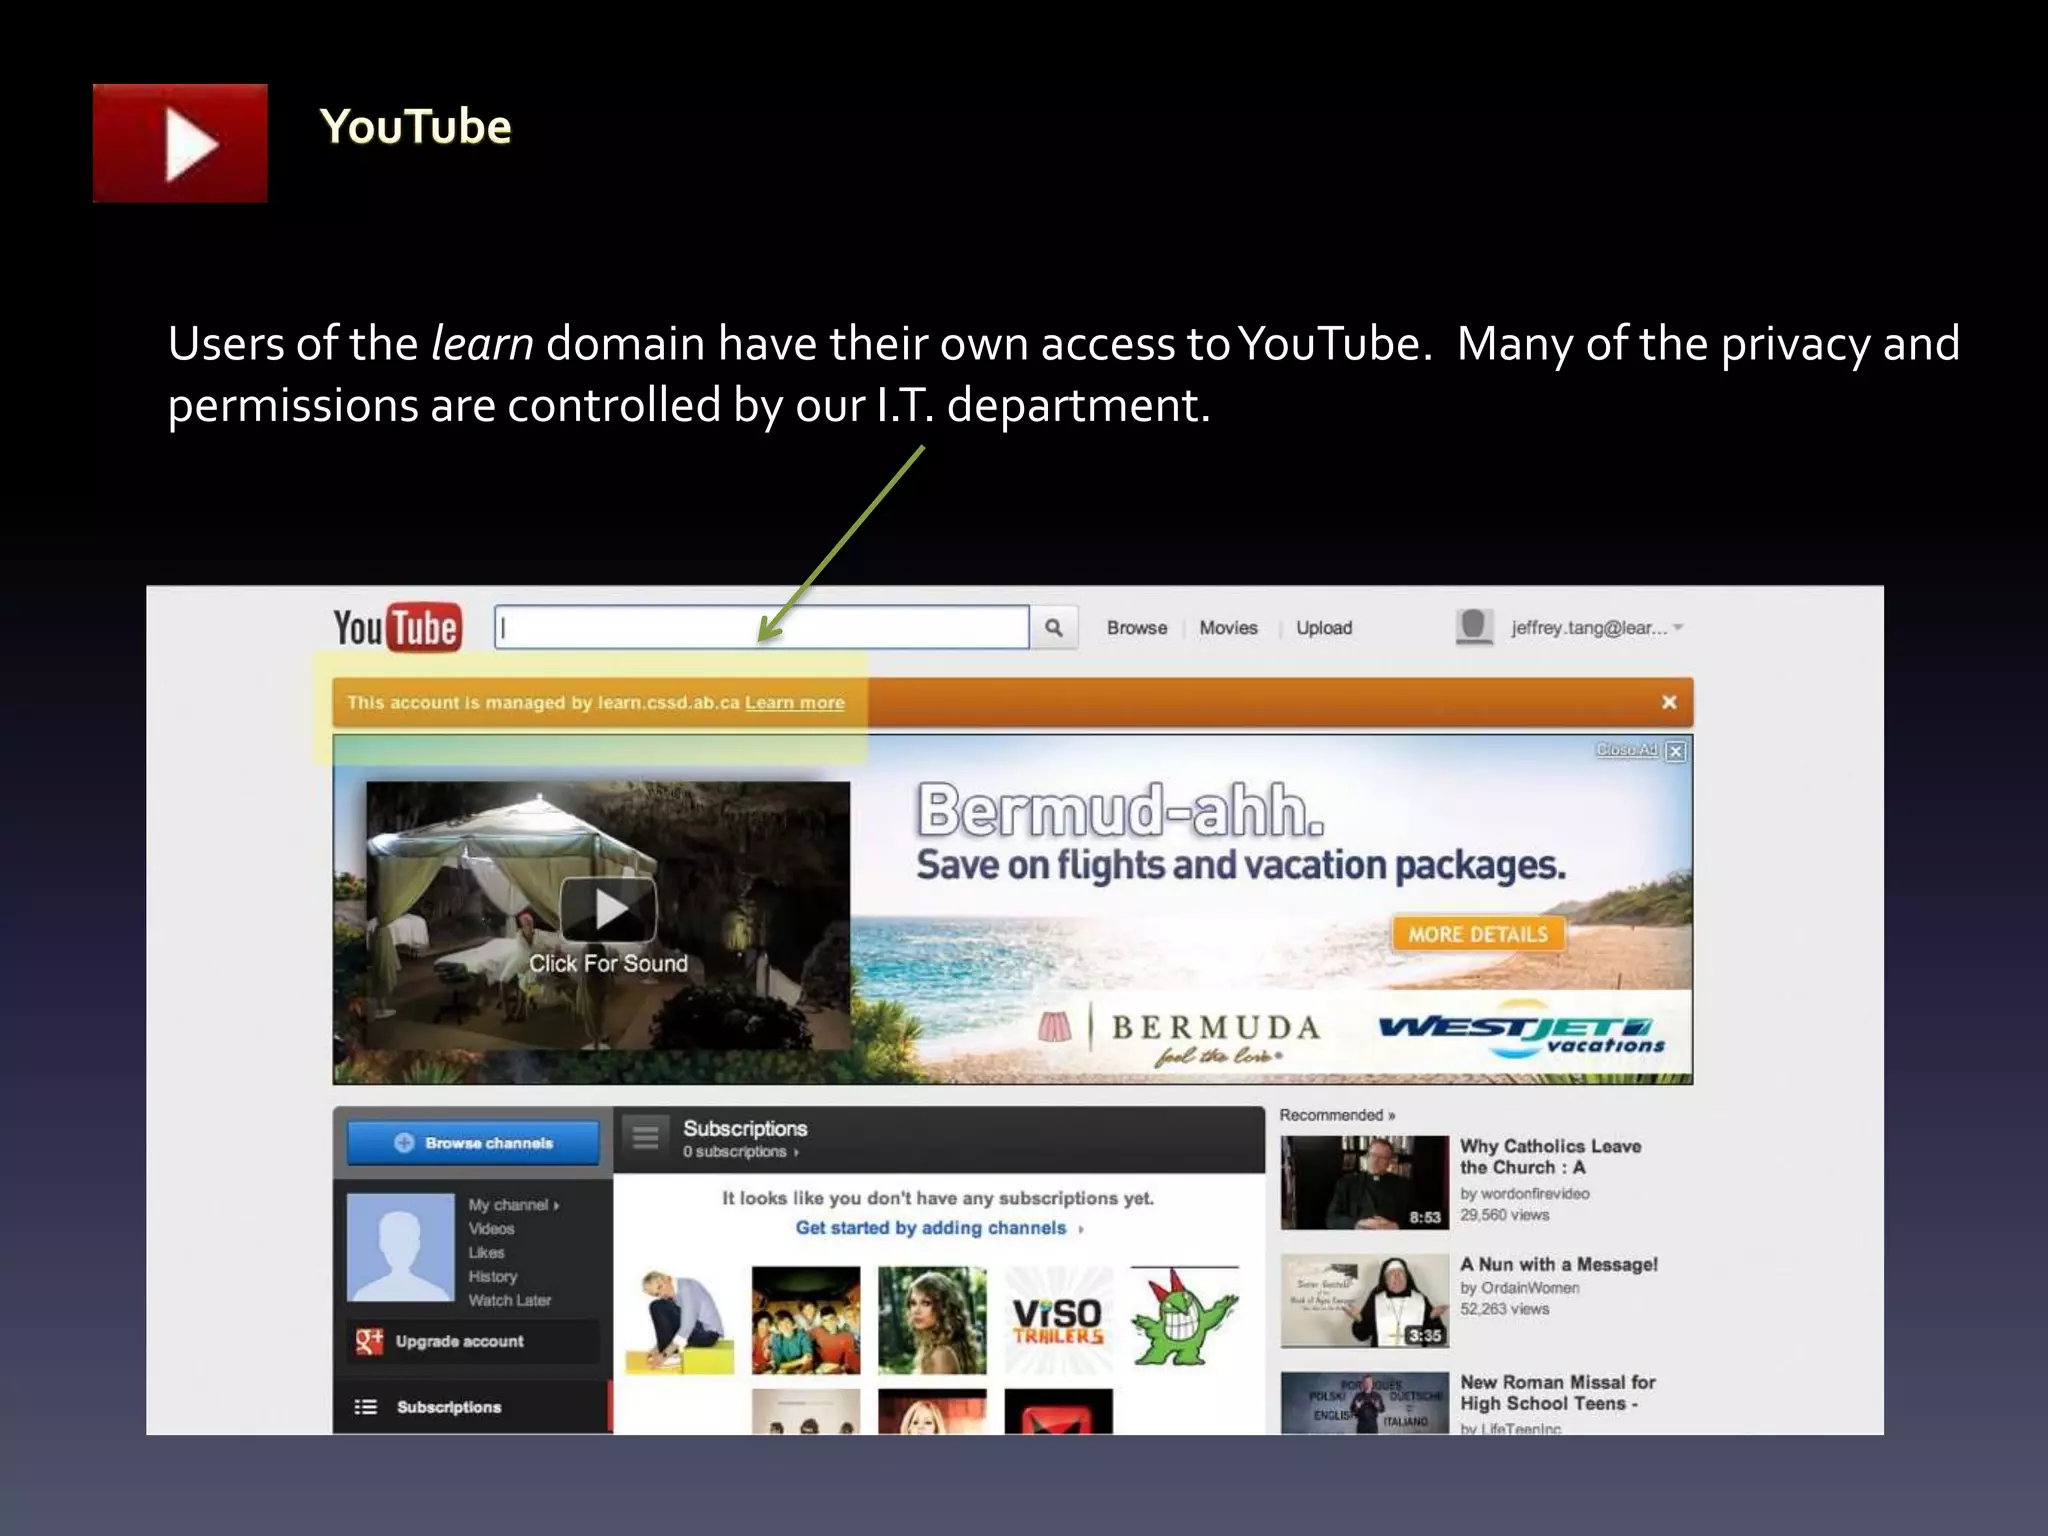This screenshot has width=2048, height=1536.
Task: Click the Browse channels button
Action: 474,1142
